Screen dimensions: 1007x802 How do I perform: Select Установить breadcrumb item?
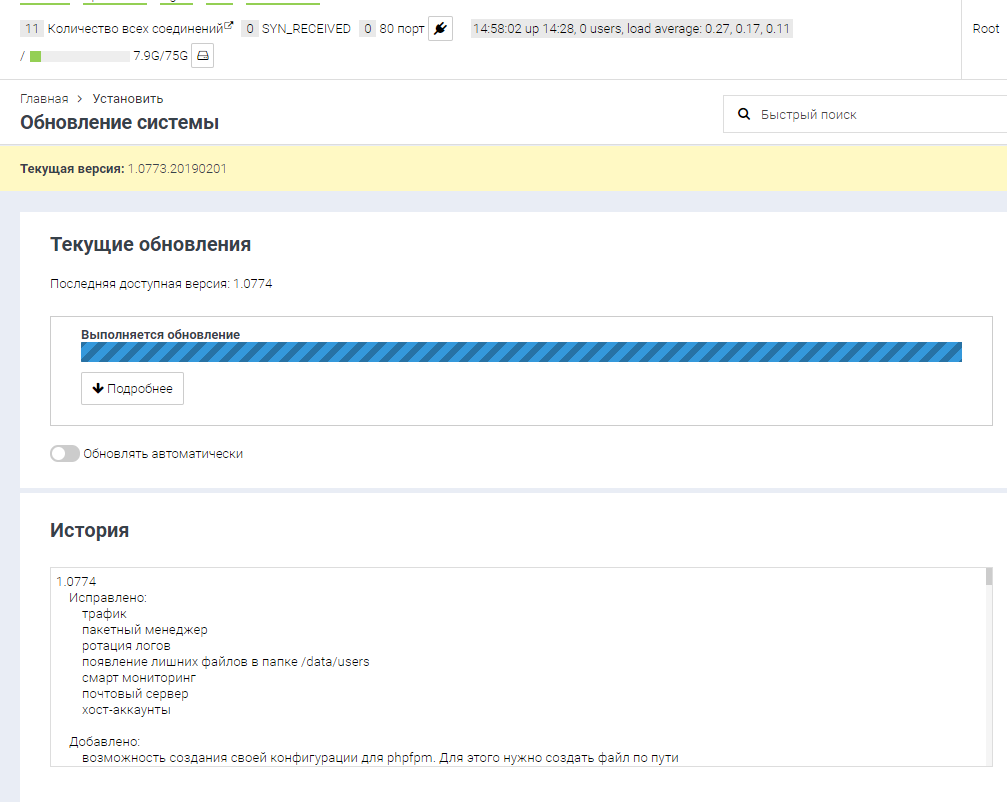128,99
